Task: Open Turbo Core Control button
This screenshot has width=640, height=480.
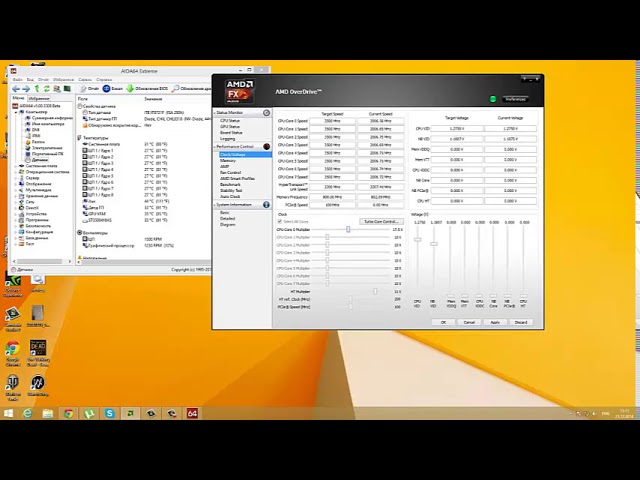Action: click(382, 222)
